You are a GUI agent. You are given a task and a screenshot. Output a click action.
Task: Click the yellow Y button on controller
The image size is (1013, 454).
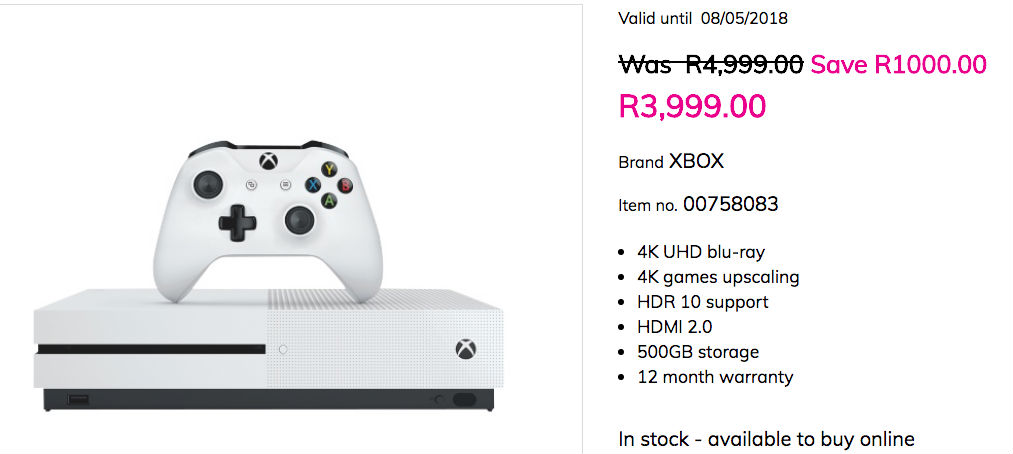click(328, 169)
